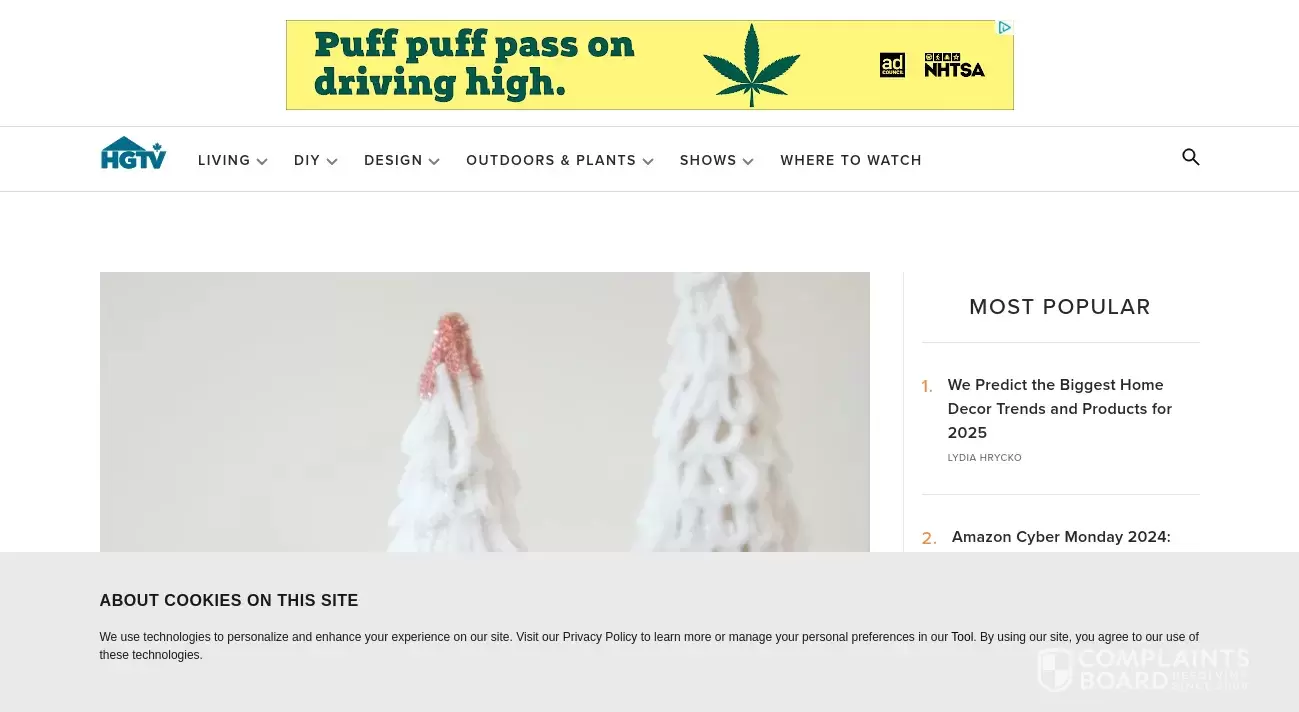Image resolution: width=1299 pixels, height=712 pixels.
Task: Open the search magnifier icon
Action: (1190, 157)
